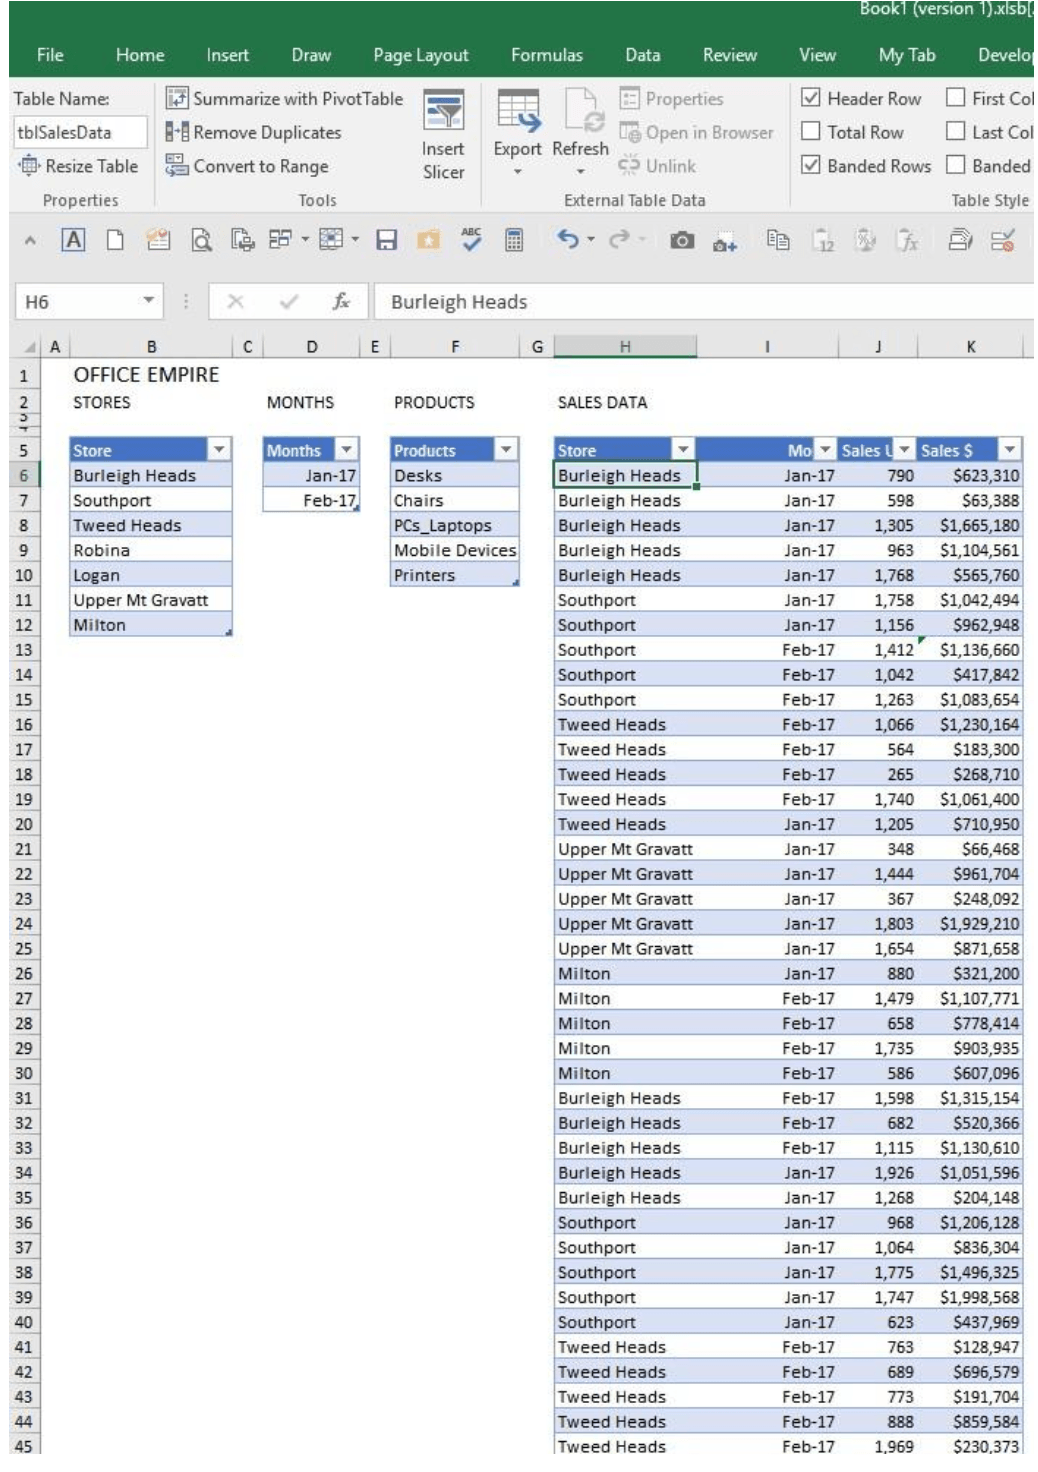1038x1472 pixels.
Task: Click the Insert Function fx button
Action: coord(341,301)
